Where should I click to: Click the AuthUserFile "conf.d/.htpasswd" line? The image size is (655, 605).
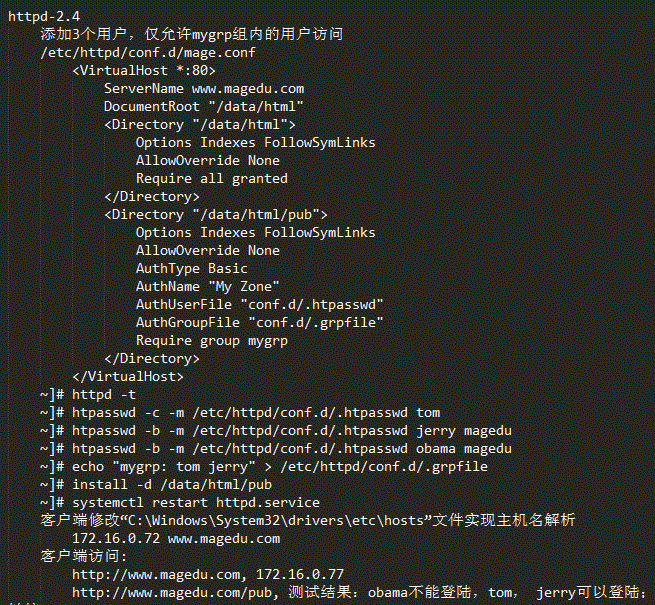tap(259, 305)
